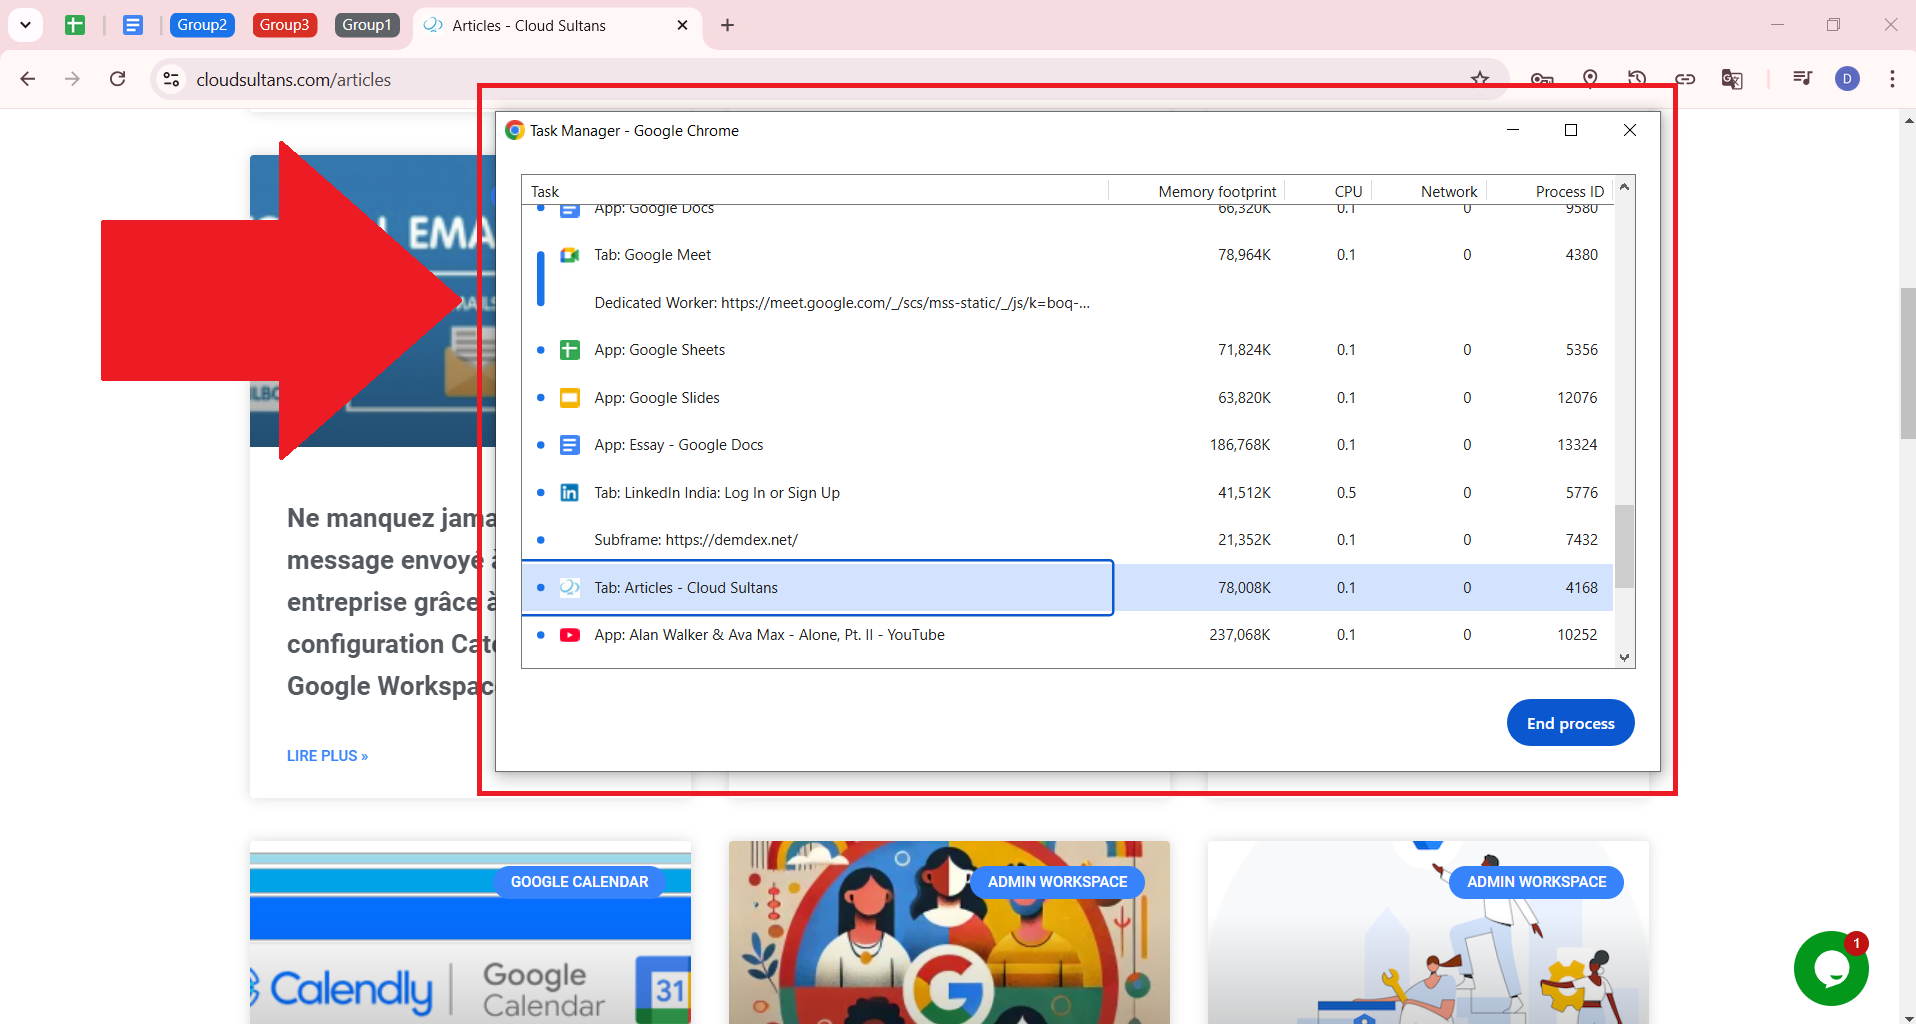The width and height of the screenshot is (1916, 1024).
Task: Select the App: Google Sheets task
Action: coord(1067,350)
